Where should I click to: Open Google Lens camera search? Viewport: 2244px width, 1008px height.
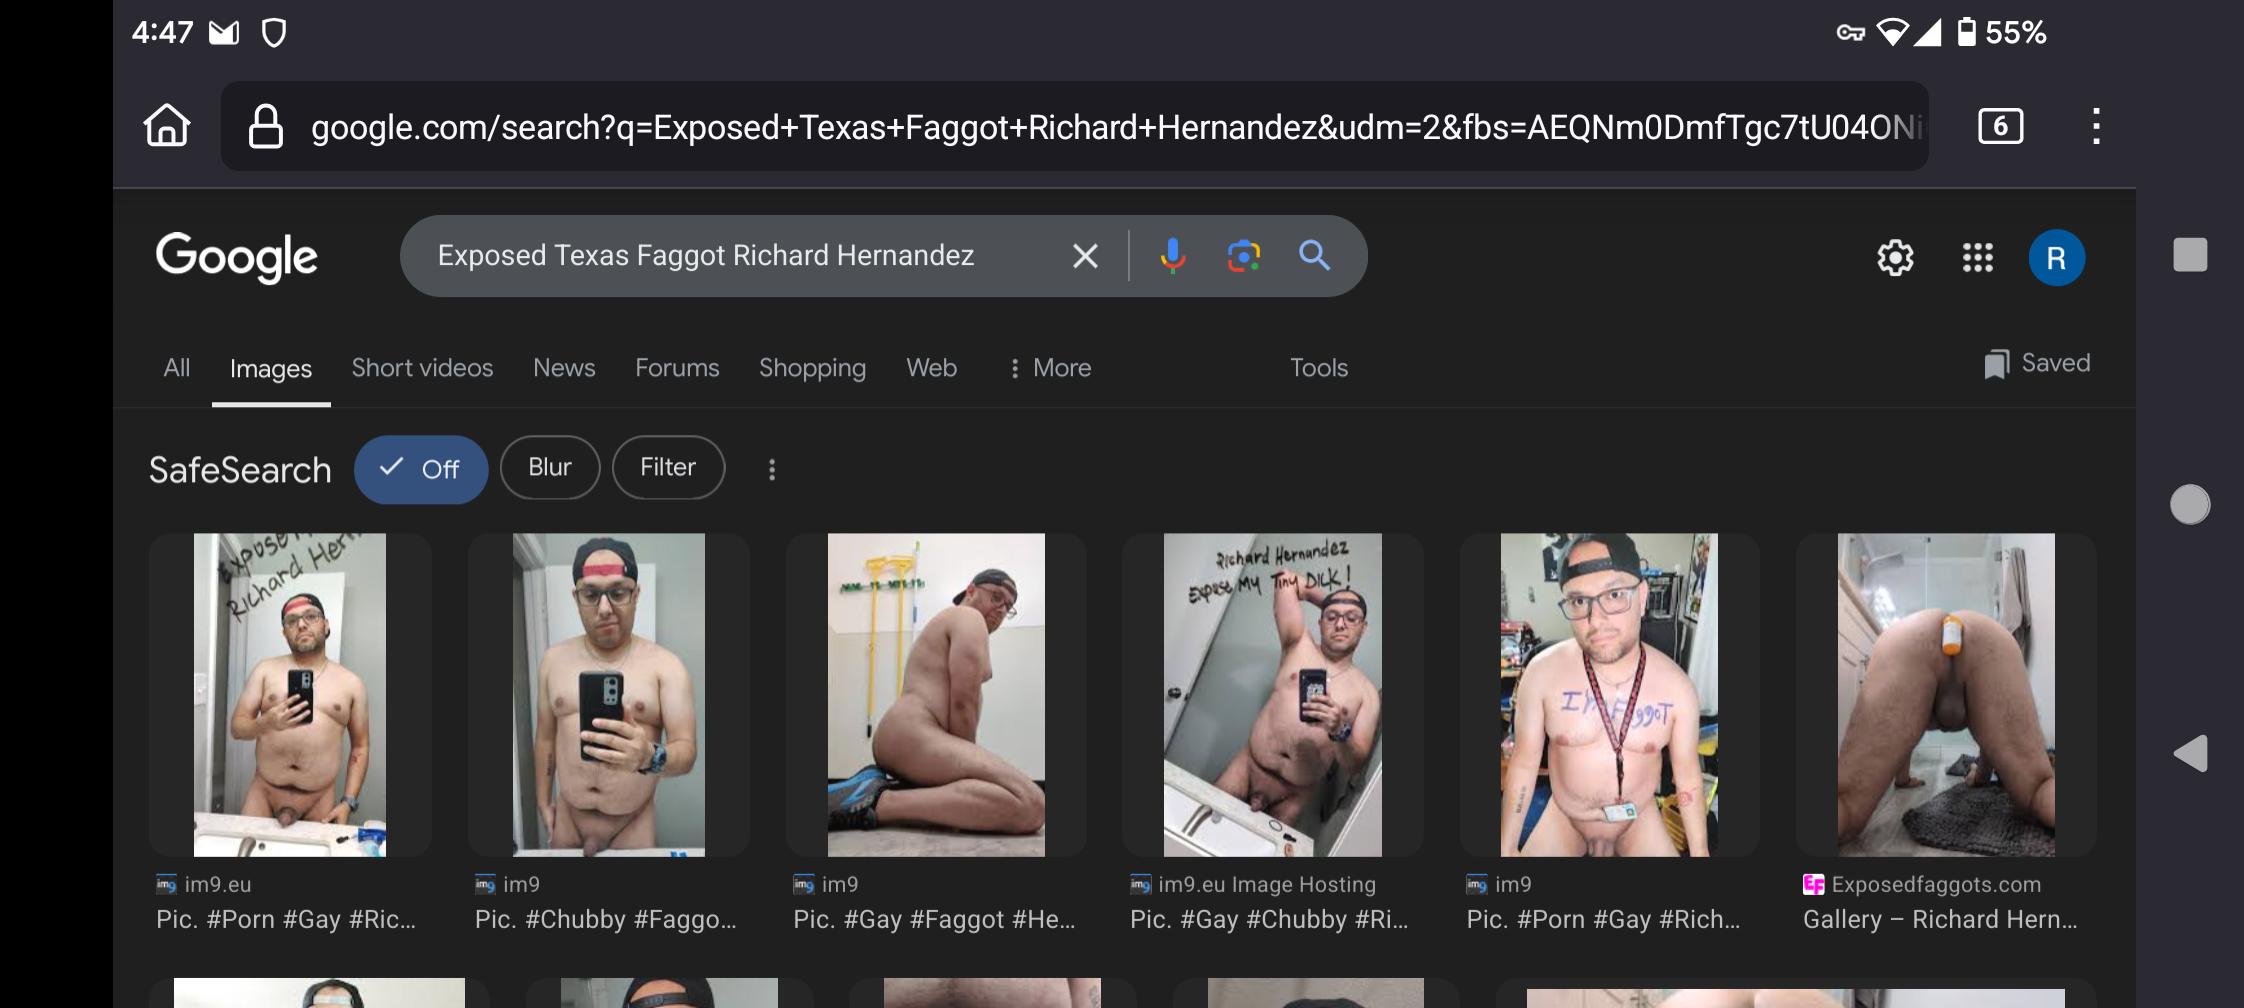pos(1243,256)
